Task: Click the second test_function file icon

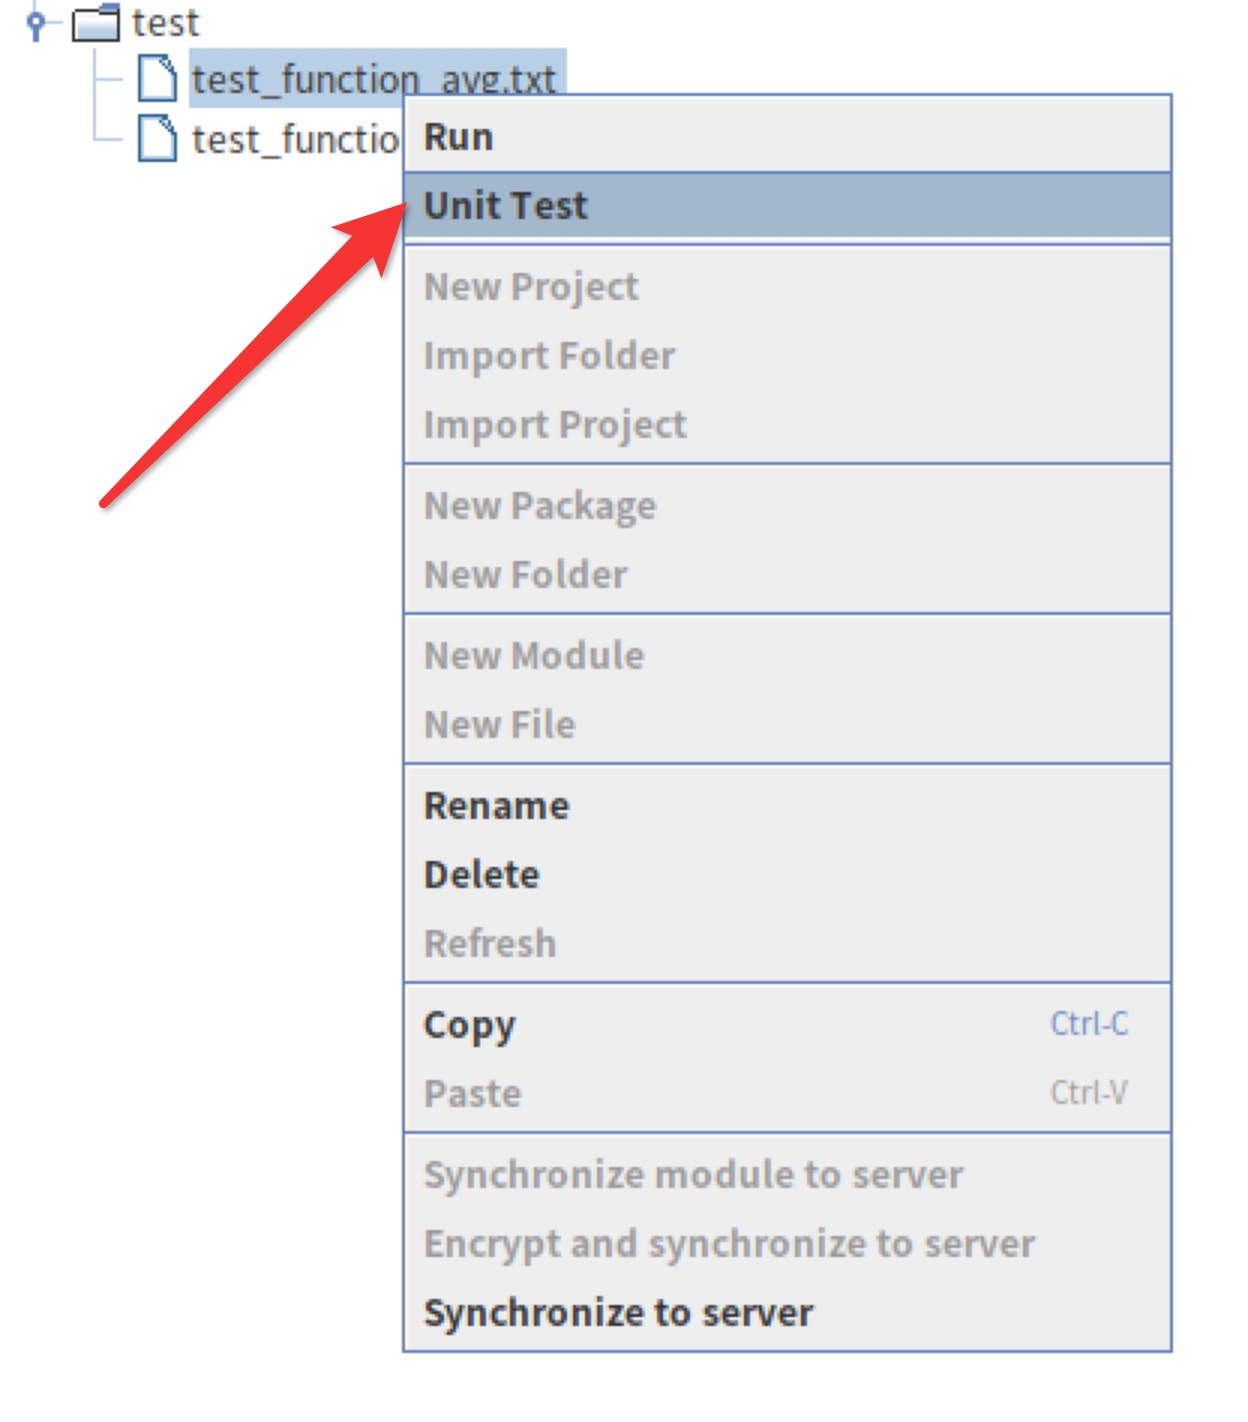Action: pos(157,138)
